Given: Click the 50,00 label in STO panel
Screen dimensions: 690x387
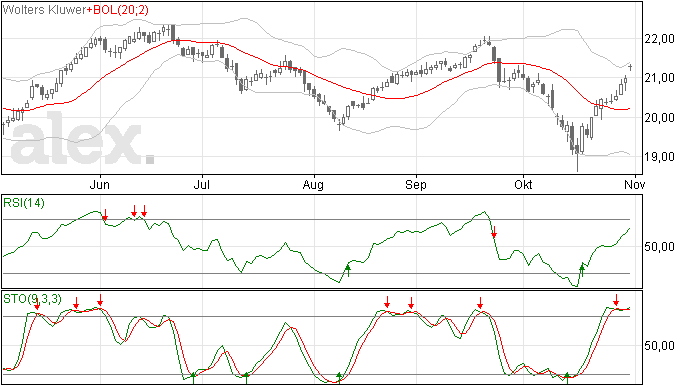Looking at the screenshot, I should (659, 346).
